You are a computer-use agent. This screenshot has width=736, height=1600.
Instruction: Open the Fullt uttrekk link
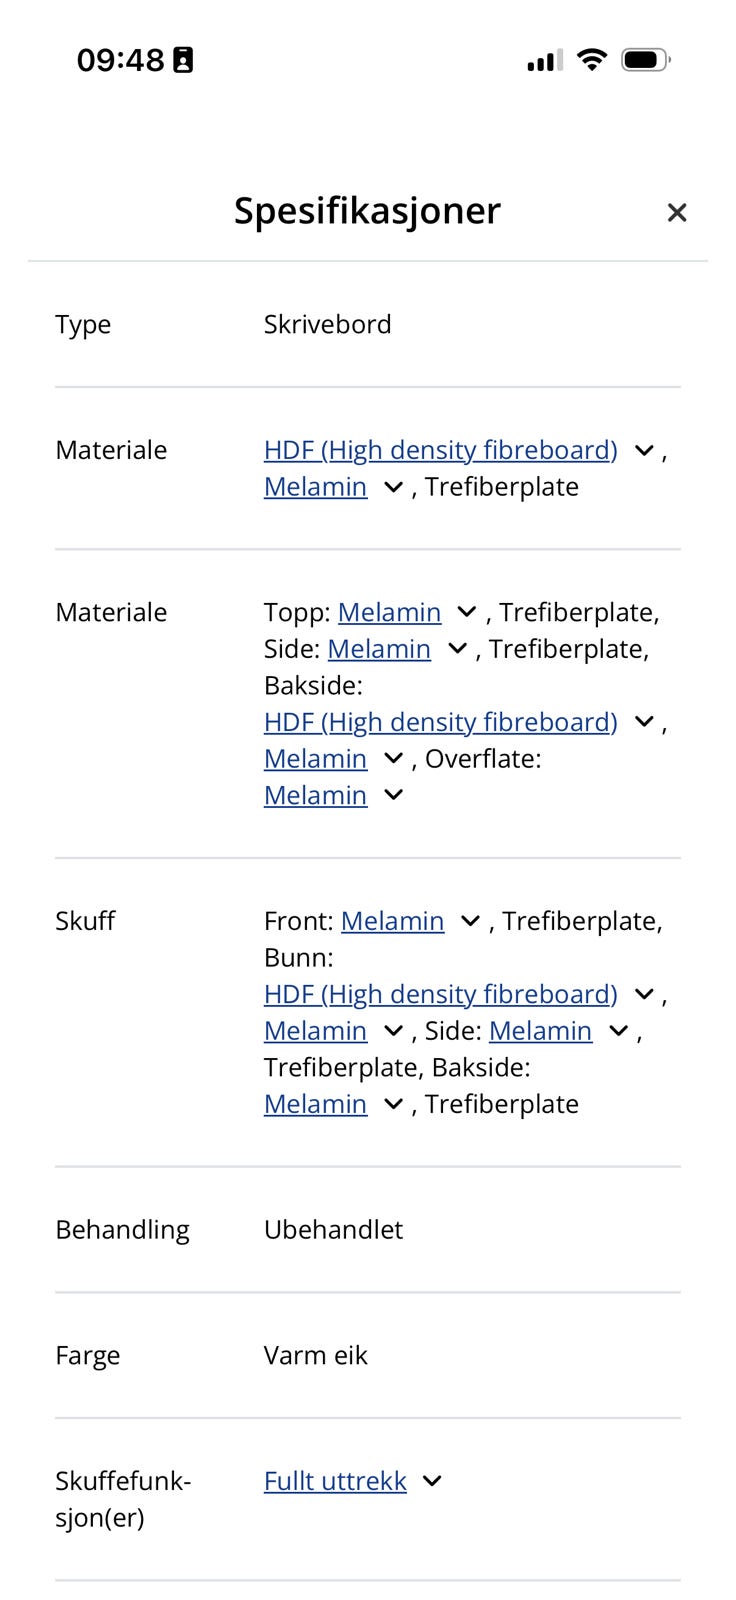click(334, 1481)
